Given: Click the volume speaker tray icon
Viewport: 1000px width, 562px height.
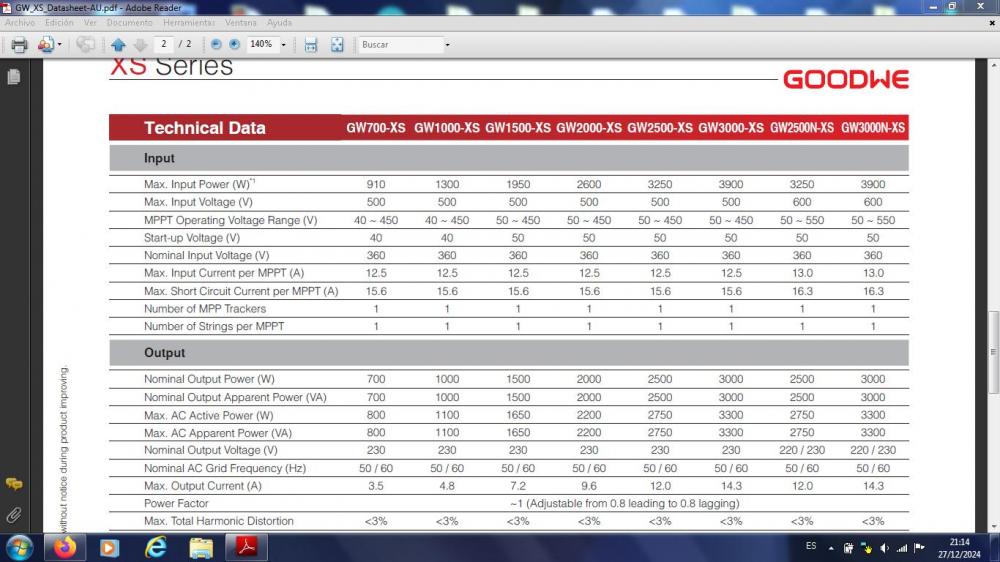Looking at the screenshot, I should 884,548.
